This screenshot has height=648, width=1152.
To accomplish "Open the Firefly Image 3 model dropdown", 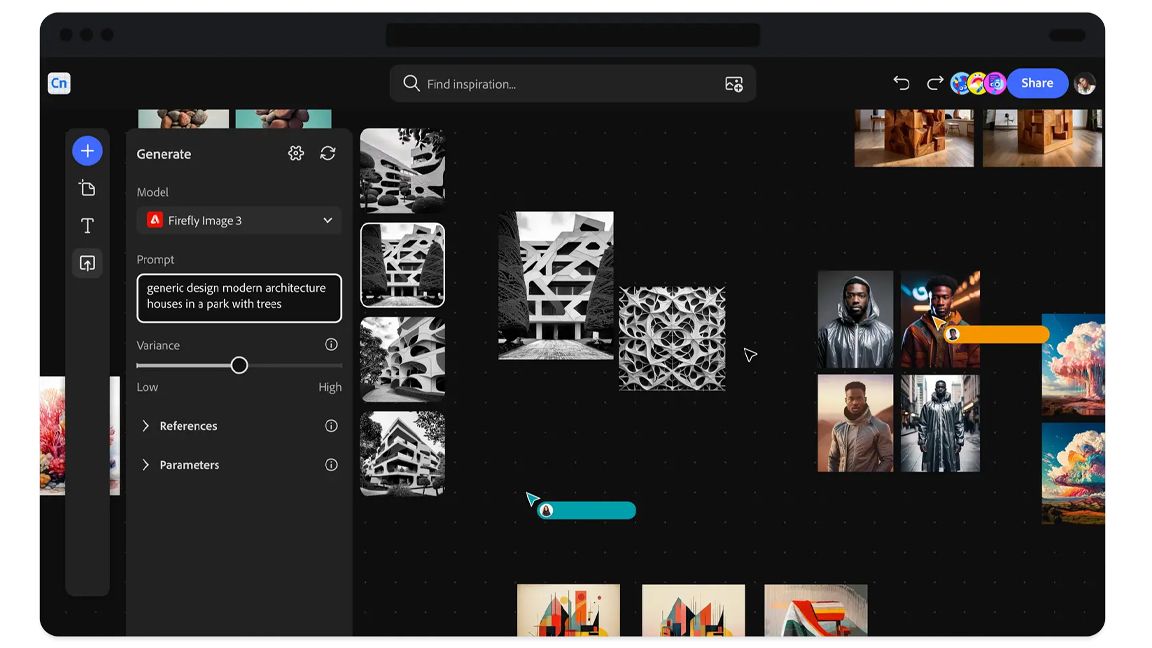I will 238,220.
